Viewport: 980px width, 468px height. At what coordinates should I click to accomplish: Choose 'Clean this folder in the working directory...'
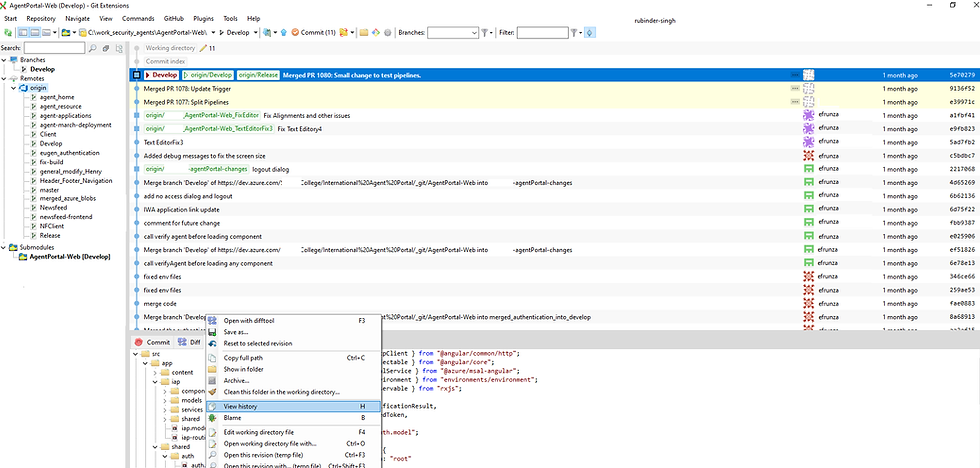293,392
